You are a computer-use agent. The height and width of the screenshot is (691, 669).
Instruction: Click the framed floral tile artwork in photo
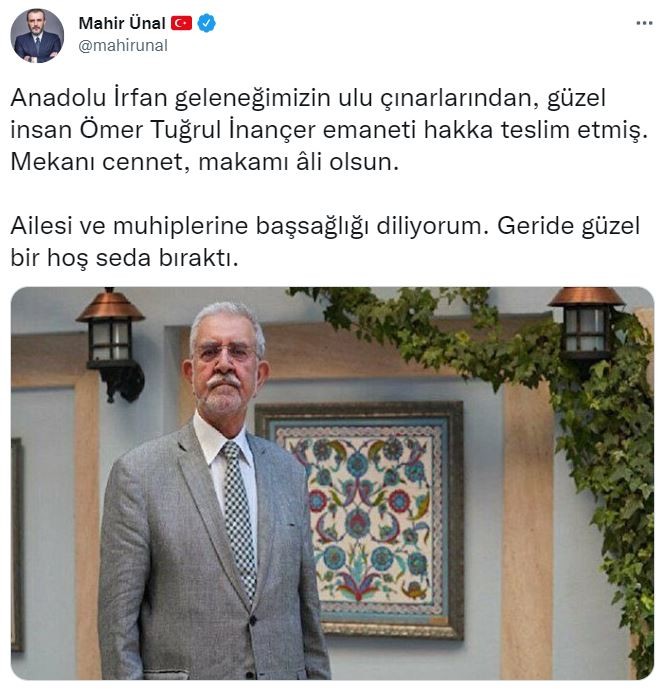359,520
